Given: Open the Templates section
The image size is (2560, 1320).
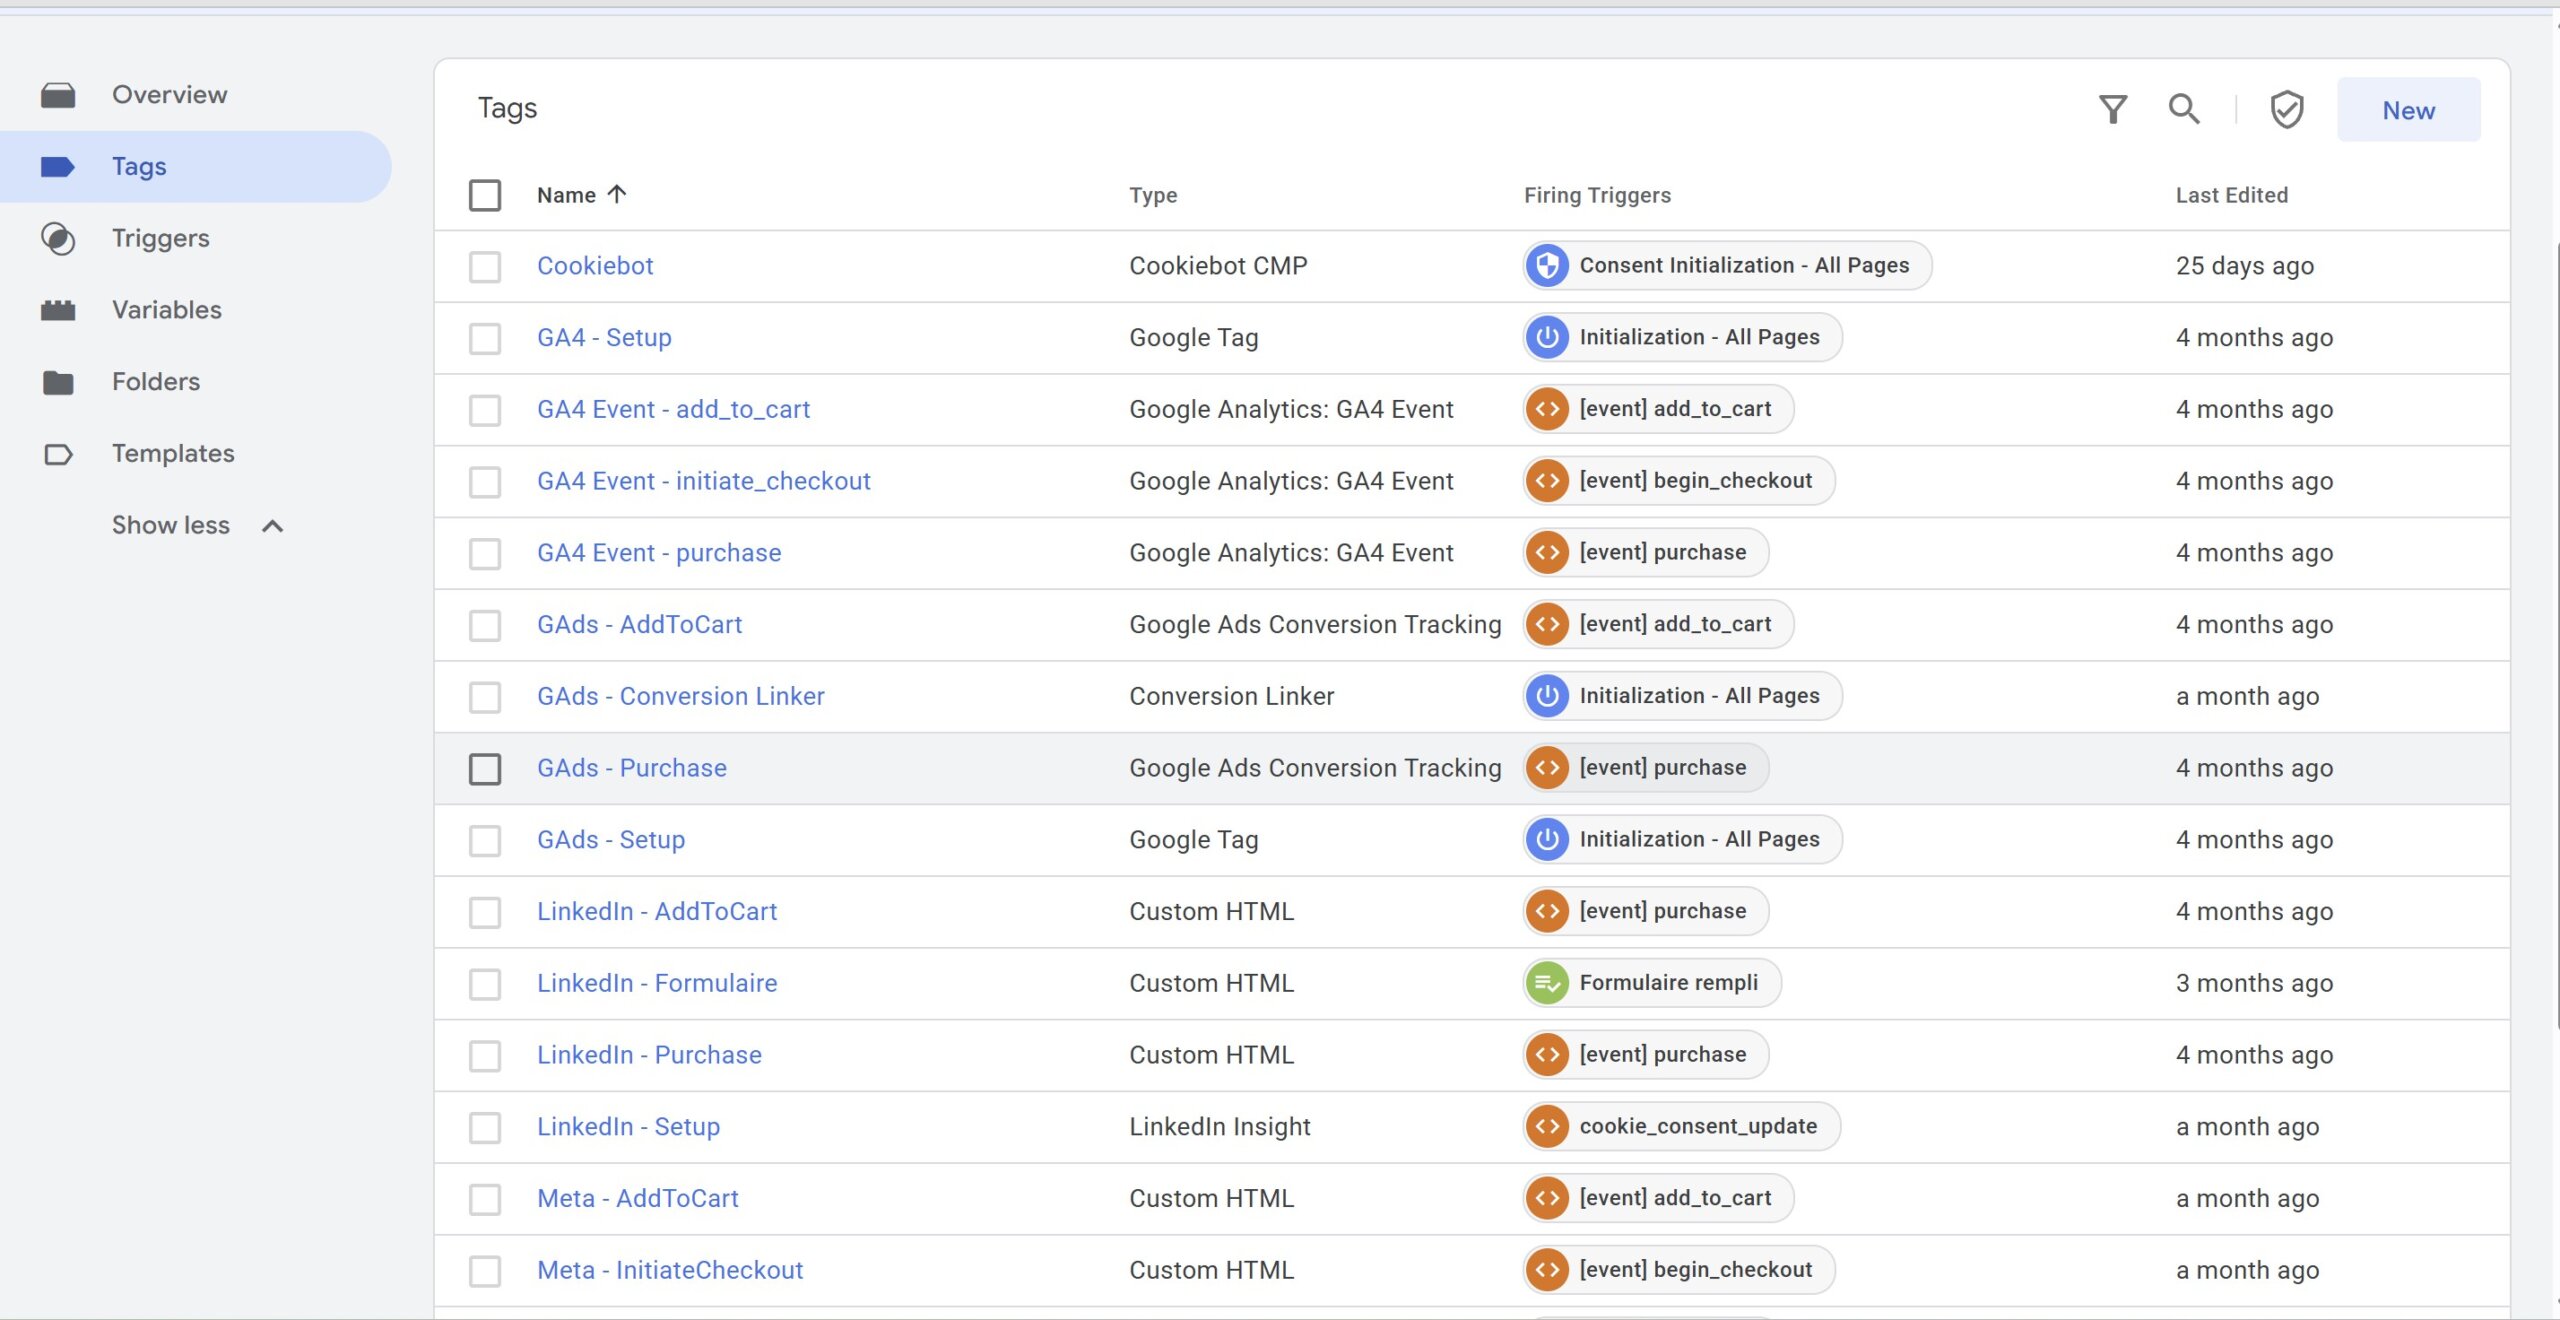Looking at the screenshot, I should coord(173,454).
